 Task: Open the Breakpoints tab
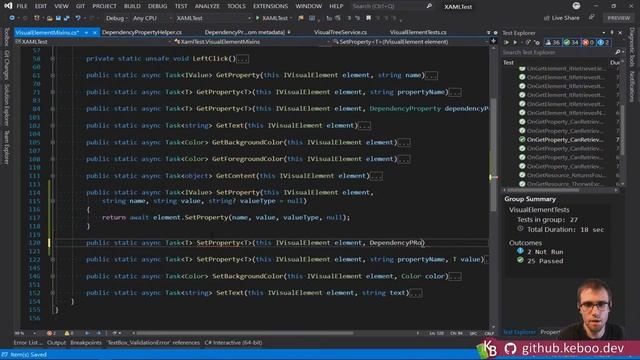[86, 343]
